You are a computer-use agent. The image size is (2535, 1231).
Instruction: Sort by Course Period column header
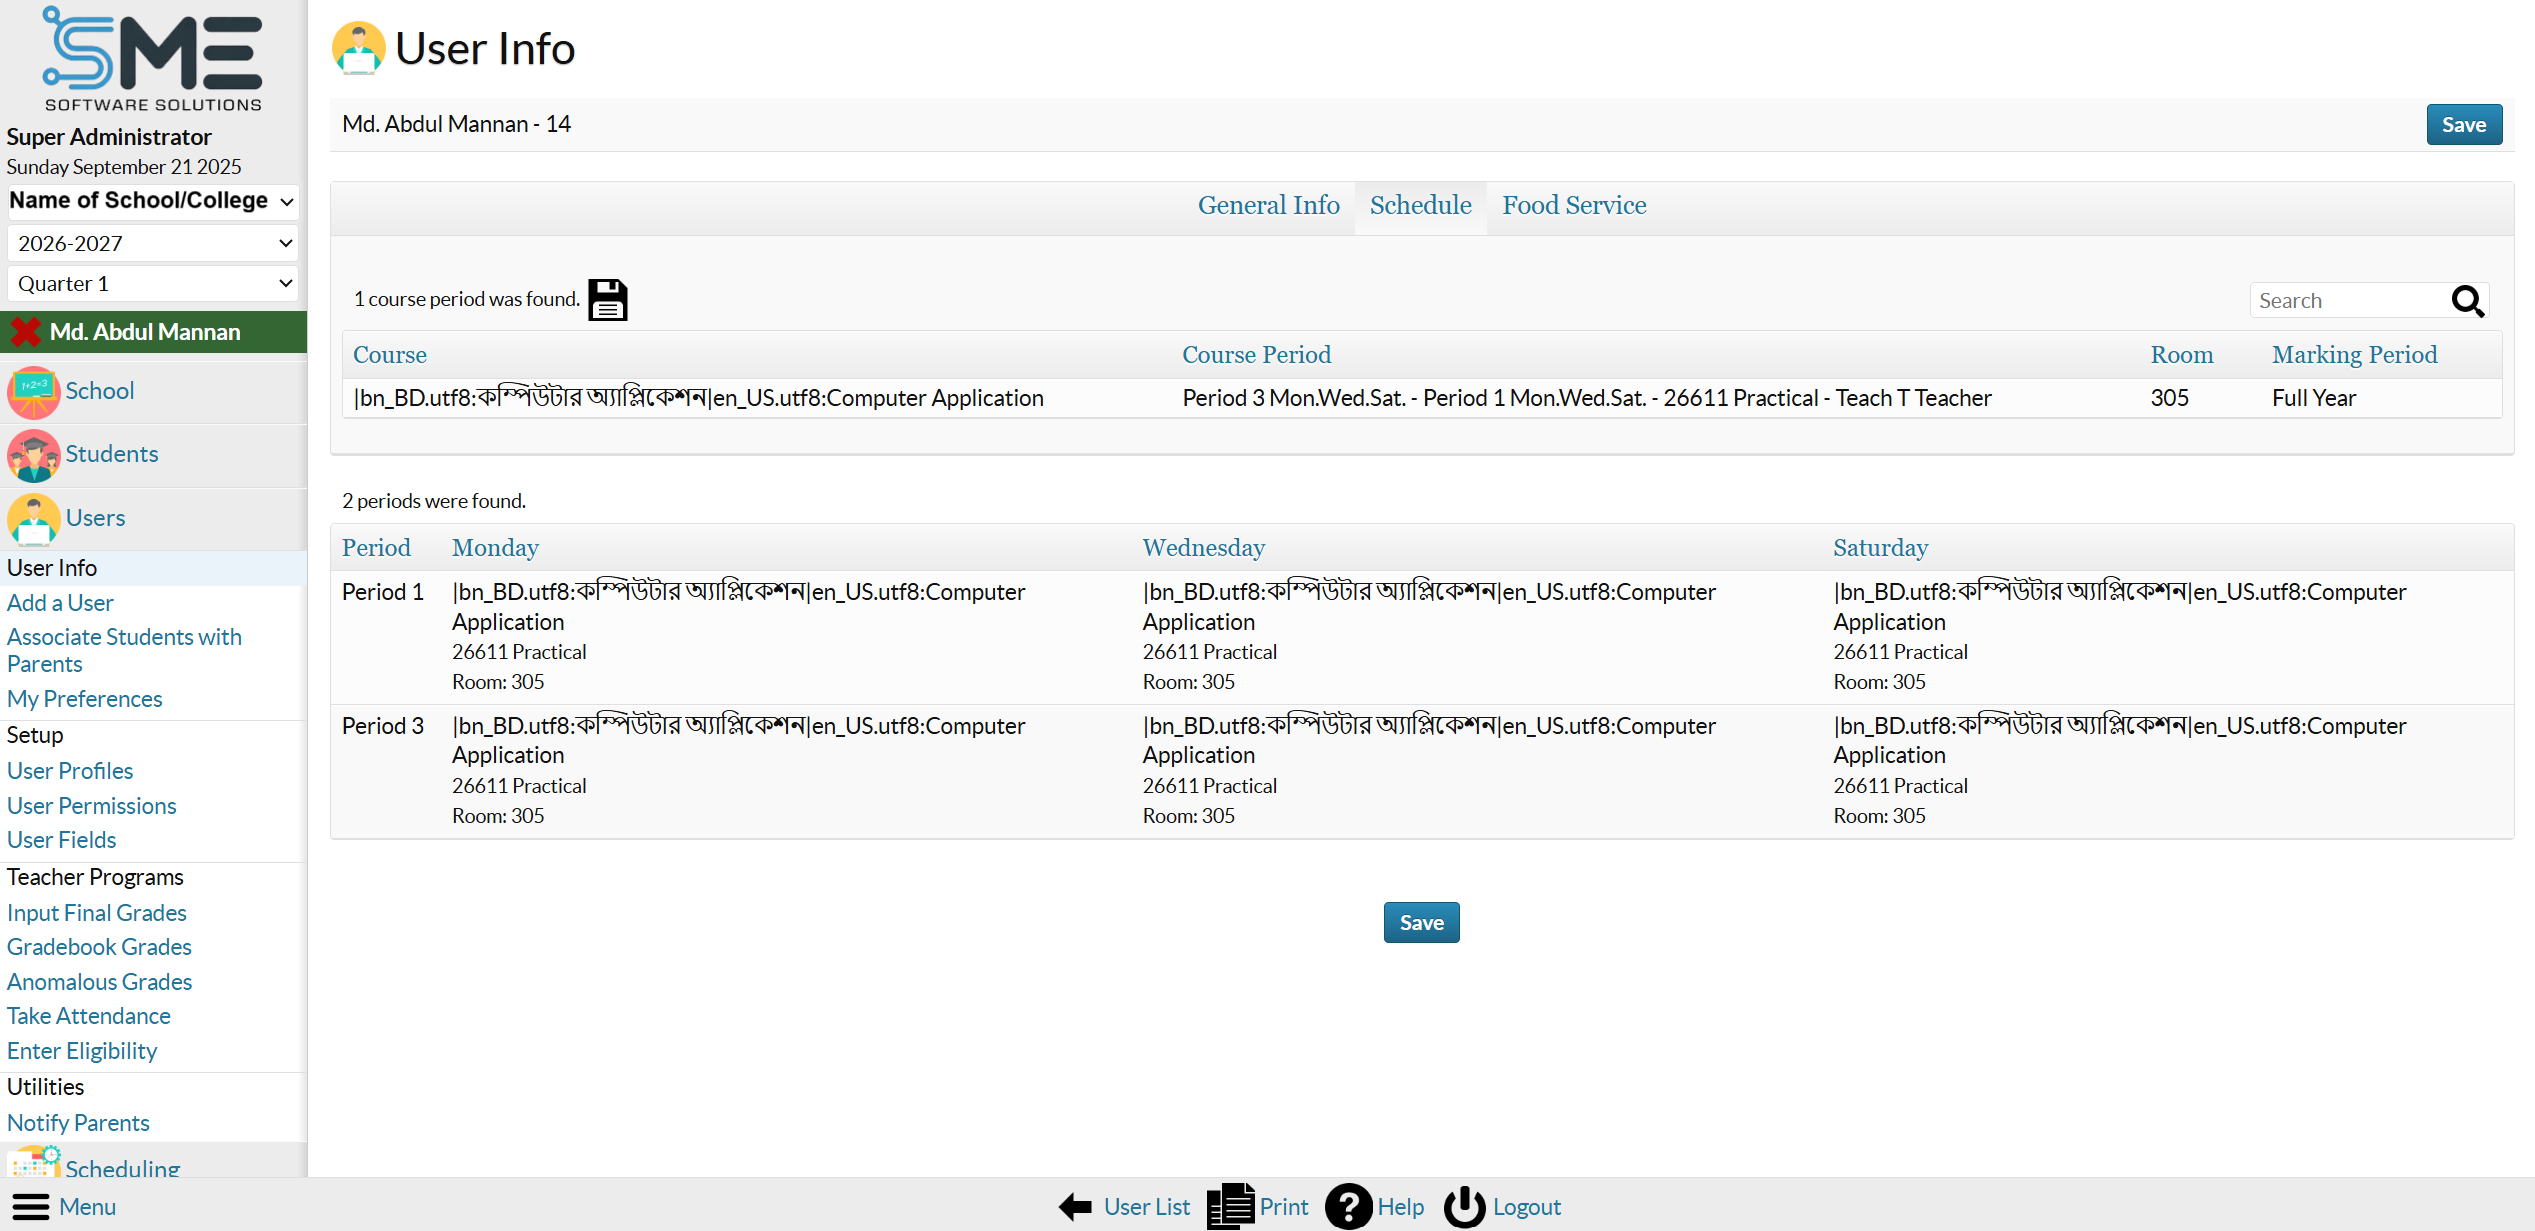coord(1256,355)
